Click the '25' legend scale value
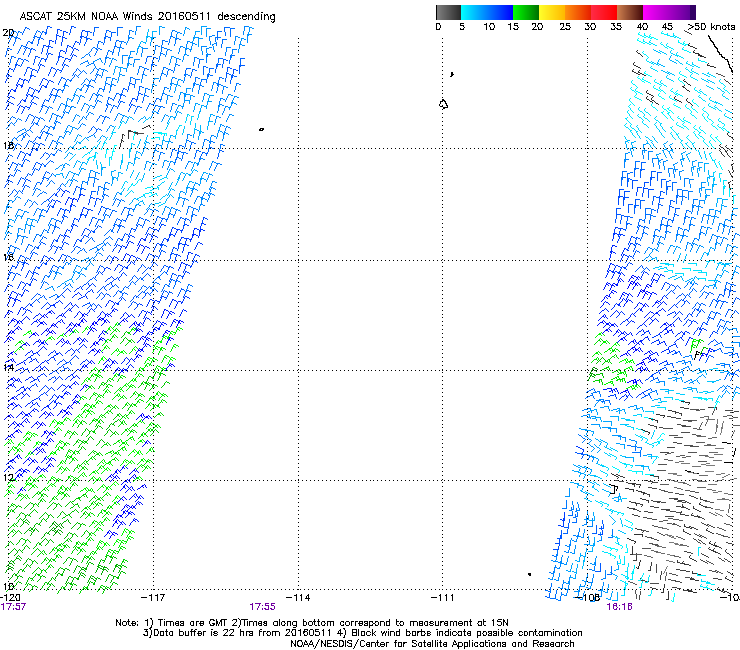This screenshot has width=740, height=650. [565, 27]
